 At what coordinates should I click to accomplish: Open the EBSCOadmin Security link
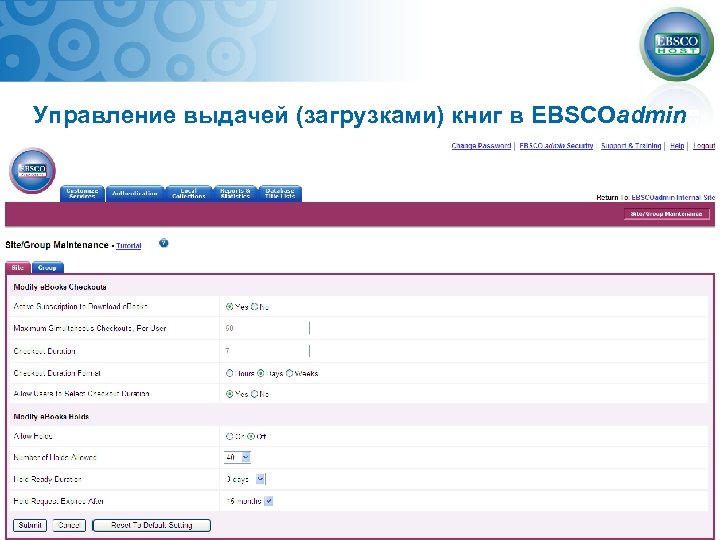[556, 146]
